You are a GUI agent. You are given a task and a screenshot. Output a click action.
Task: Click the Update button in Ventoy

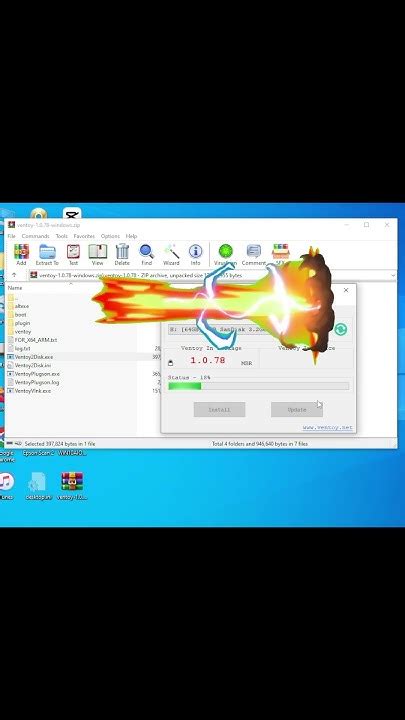(297, 410)
